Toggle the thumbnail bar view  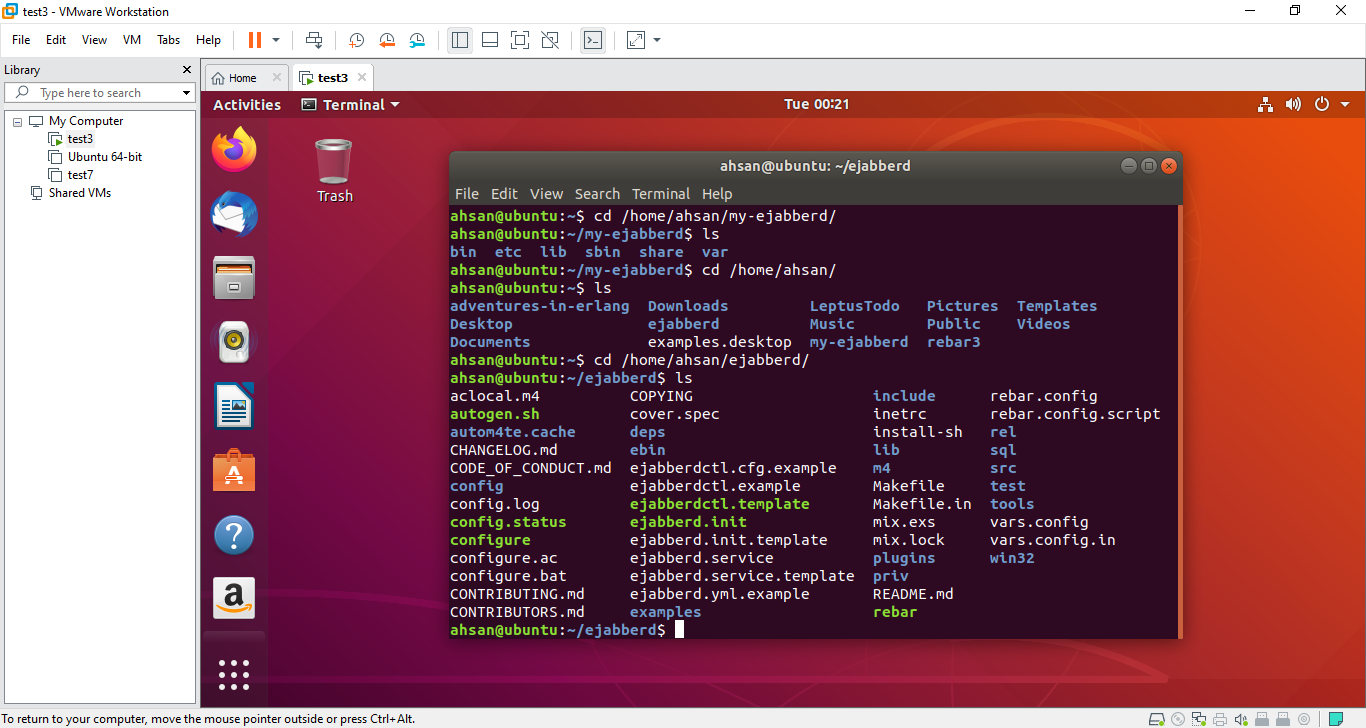490,40
